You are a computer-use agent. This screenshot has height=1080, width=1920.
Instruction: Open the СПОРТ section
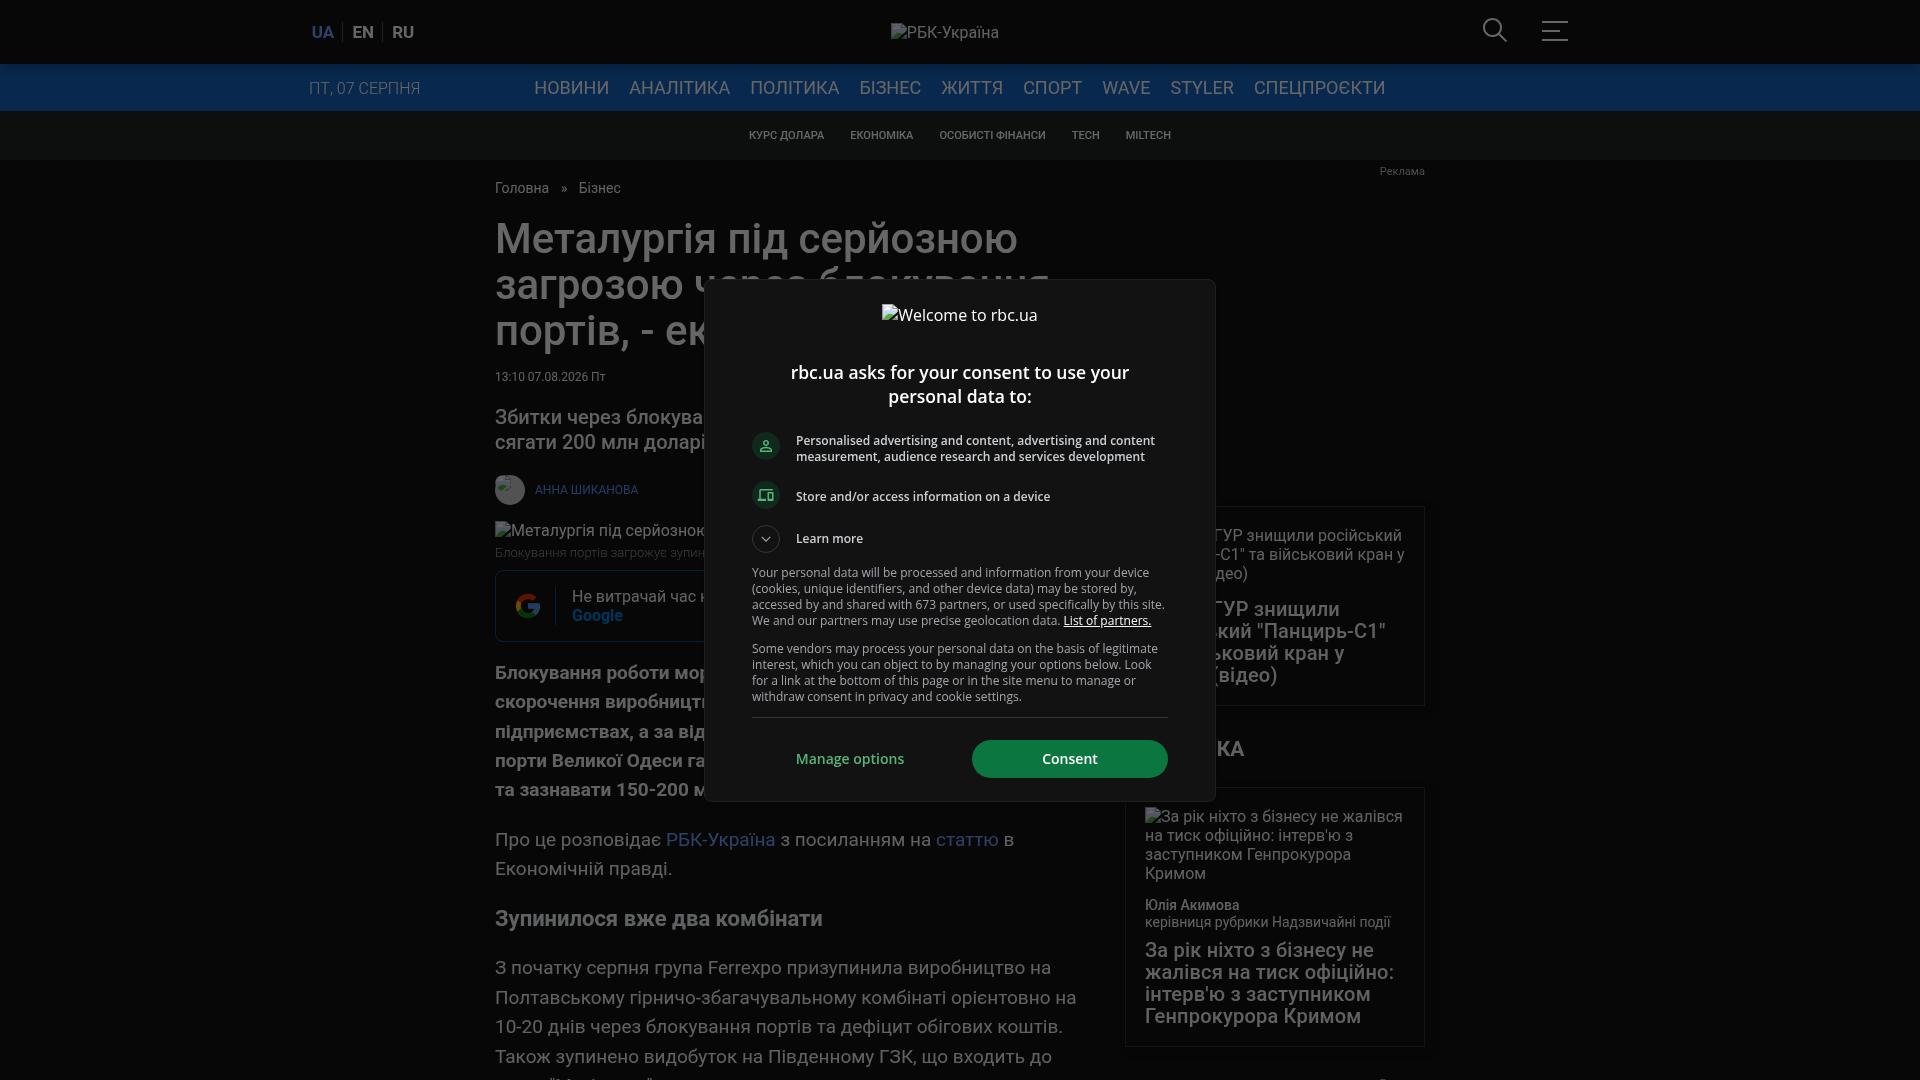[x=1052, y=88]
